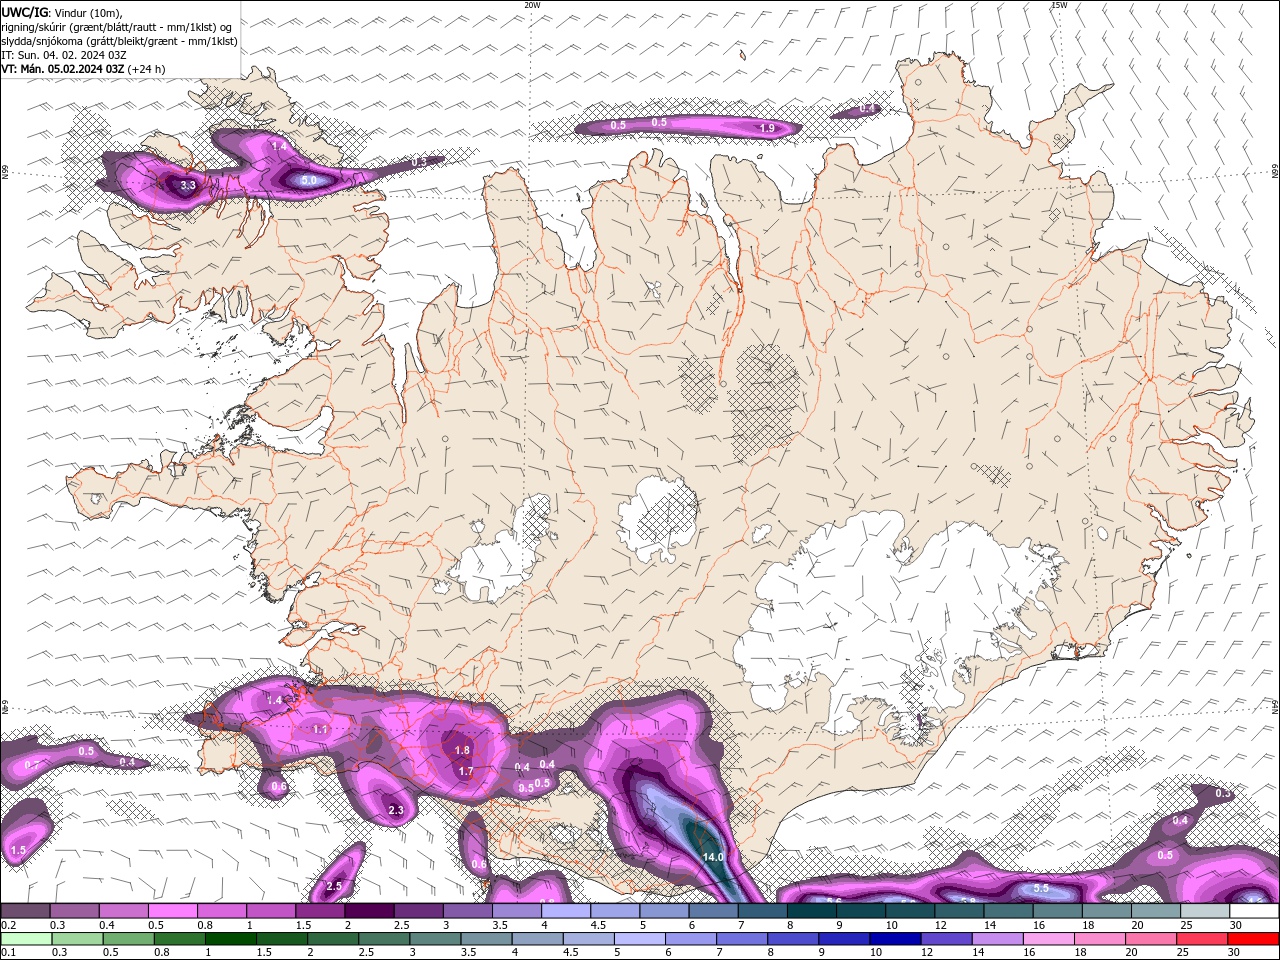The height and width of the screenshot is (960, 1280).
Task: Click the '15W' longitude label
Action: (x=1059, y=5)
